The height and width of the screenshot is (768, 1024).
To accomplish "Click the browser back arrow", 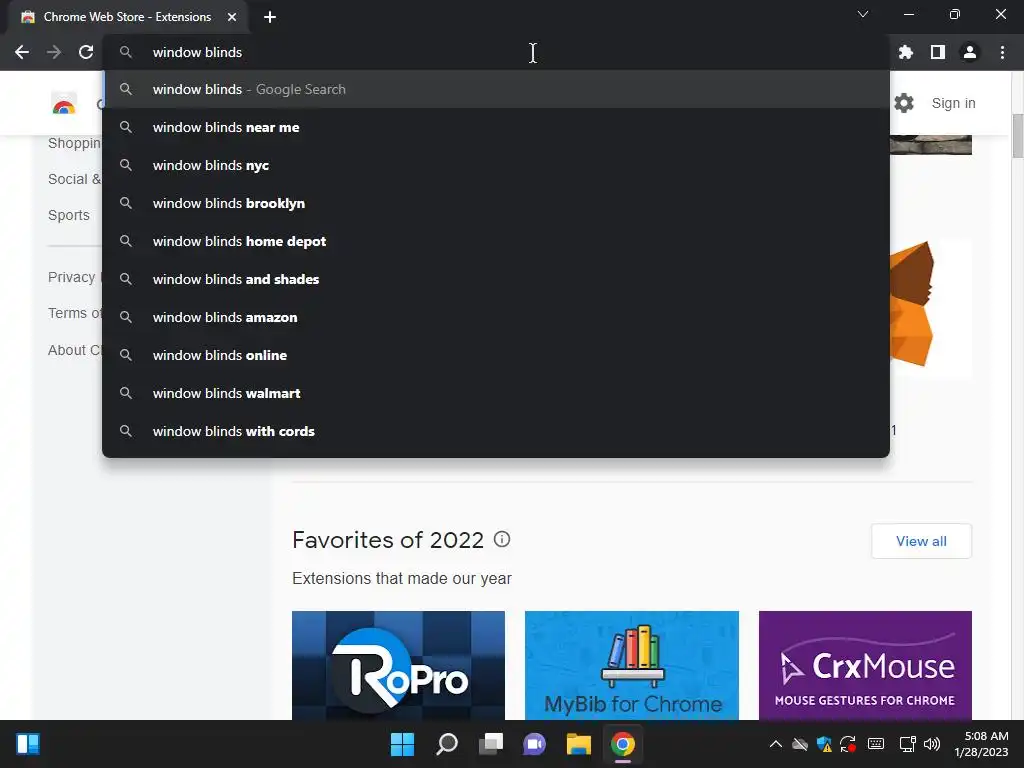I will 22,52.
